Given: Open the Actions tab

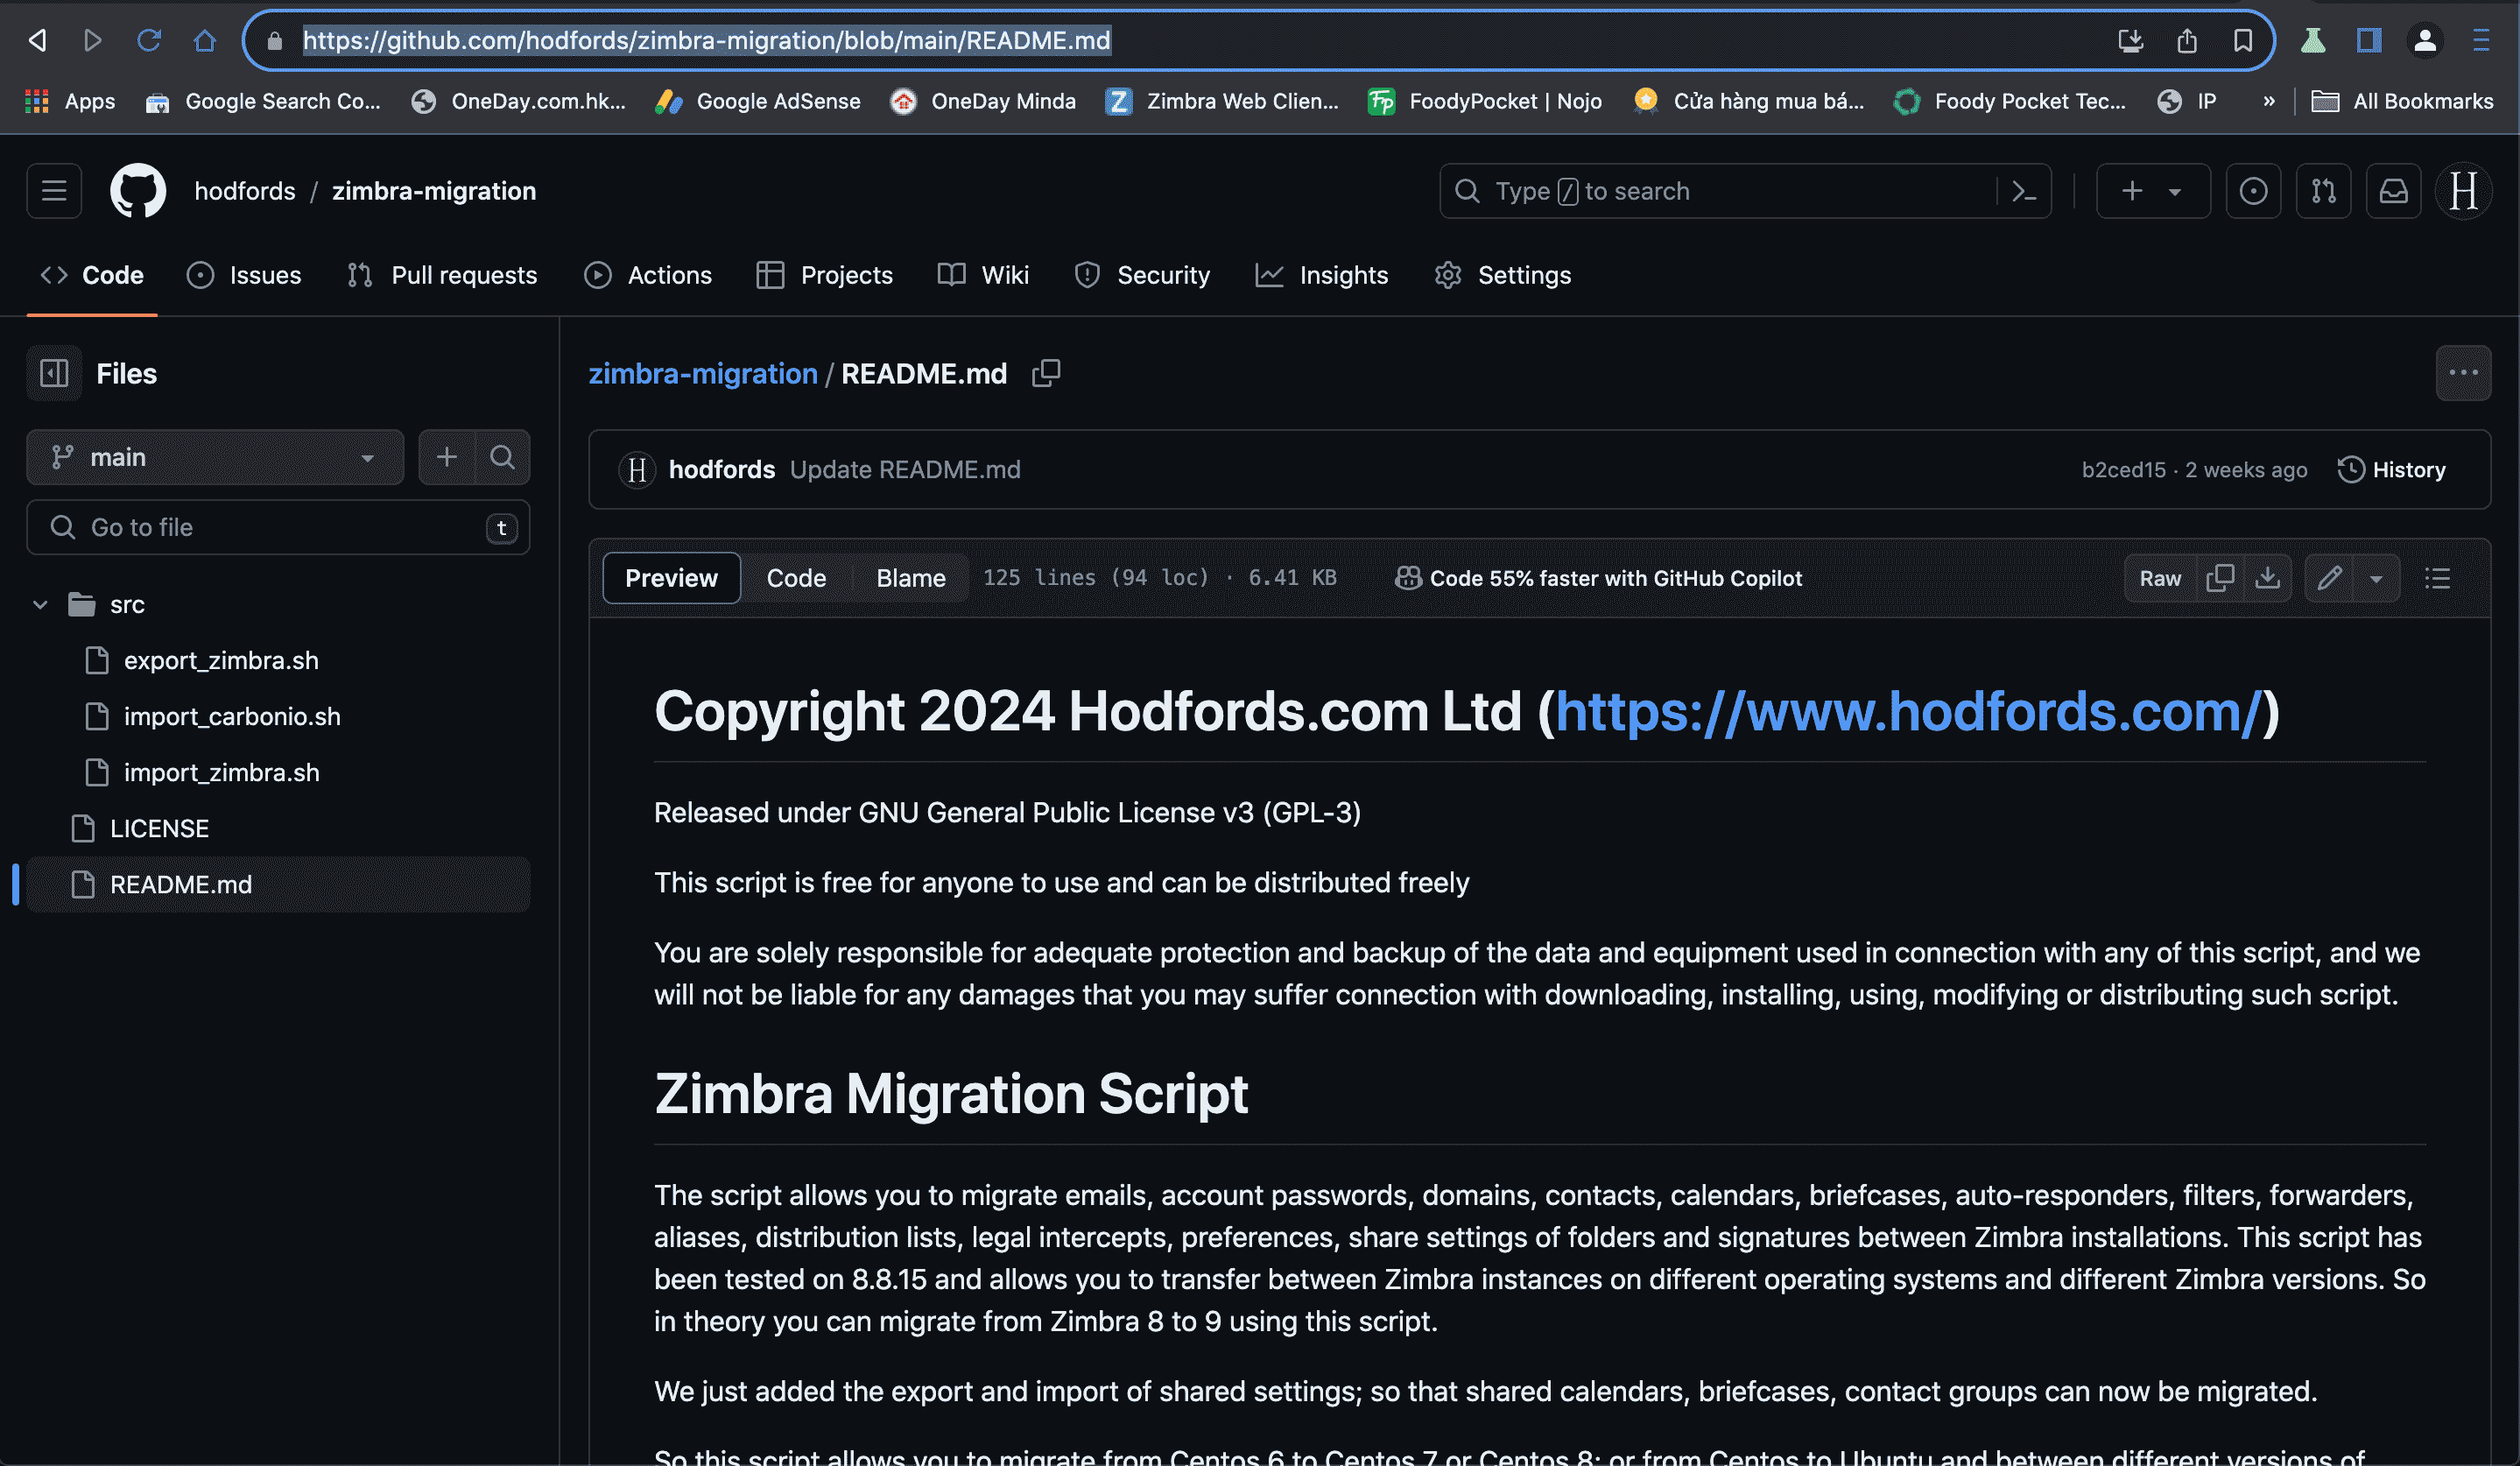Looking at the screenshot, I should (x=648, y=275).
